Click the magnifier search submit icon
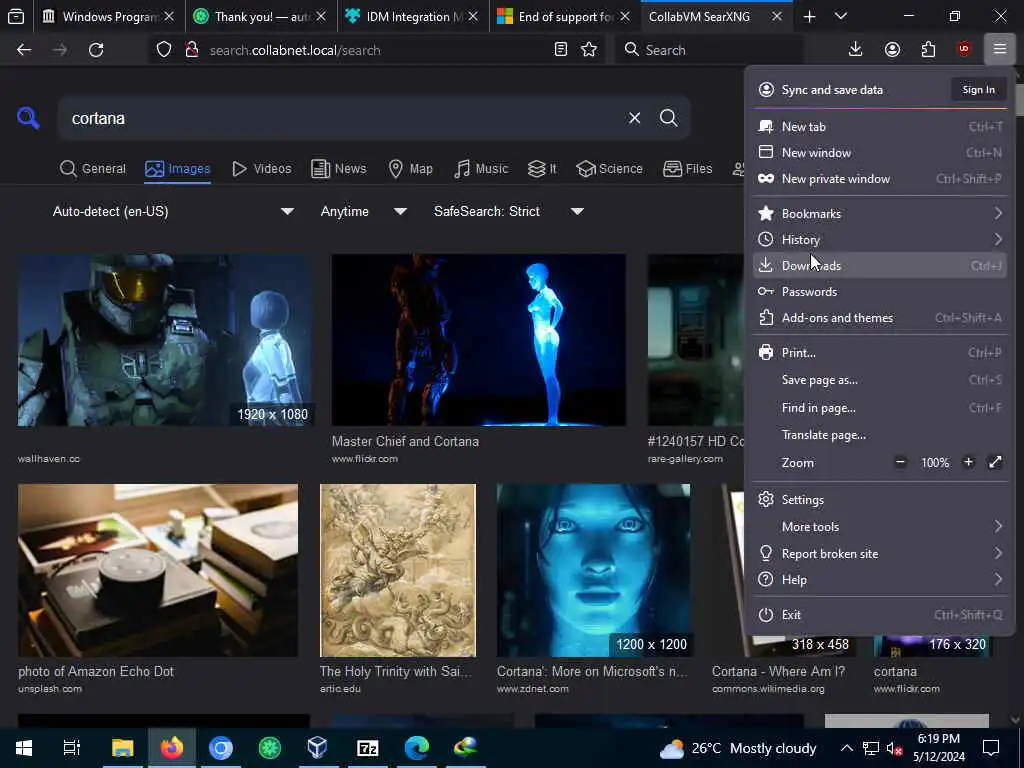Screen dimensions: 1024x768 point(669,118)
